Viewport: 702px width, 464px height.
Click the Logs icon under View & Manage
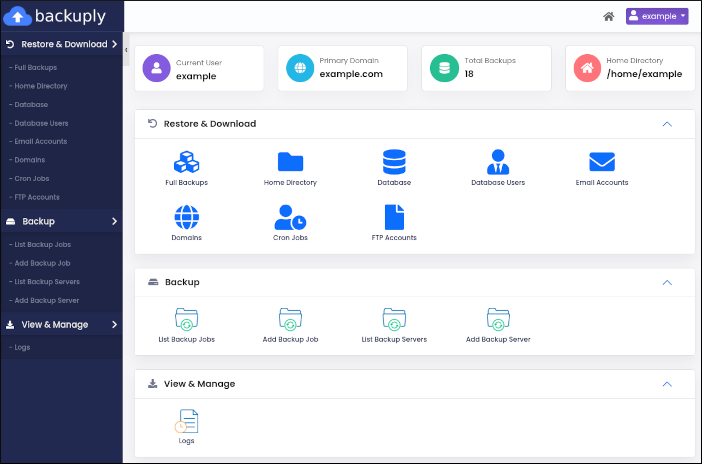point(186,421)
